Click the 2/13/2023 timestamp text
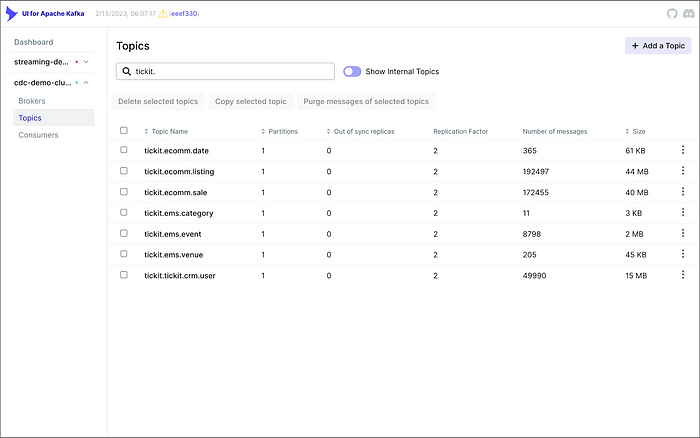Viewport: 700px width, 438px height. [125, 14]
